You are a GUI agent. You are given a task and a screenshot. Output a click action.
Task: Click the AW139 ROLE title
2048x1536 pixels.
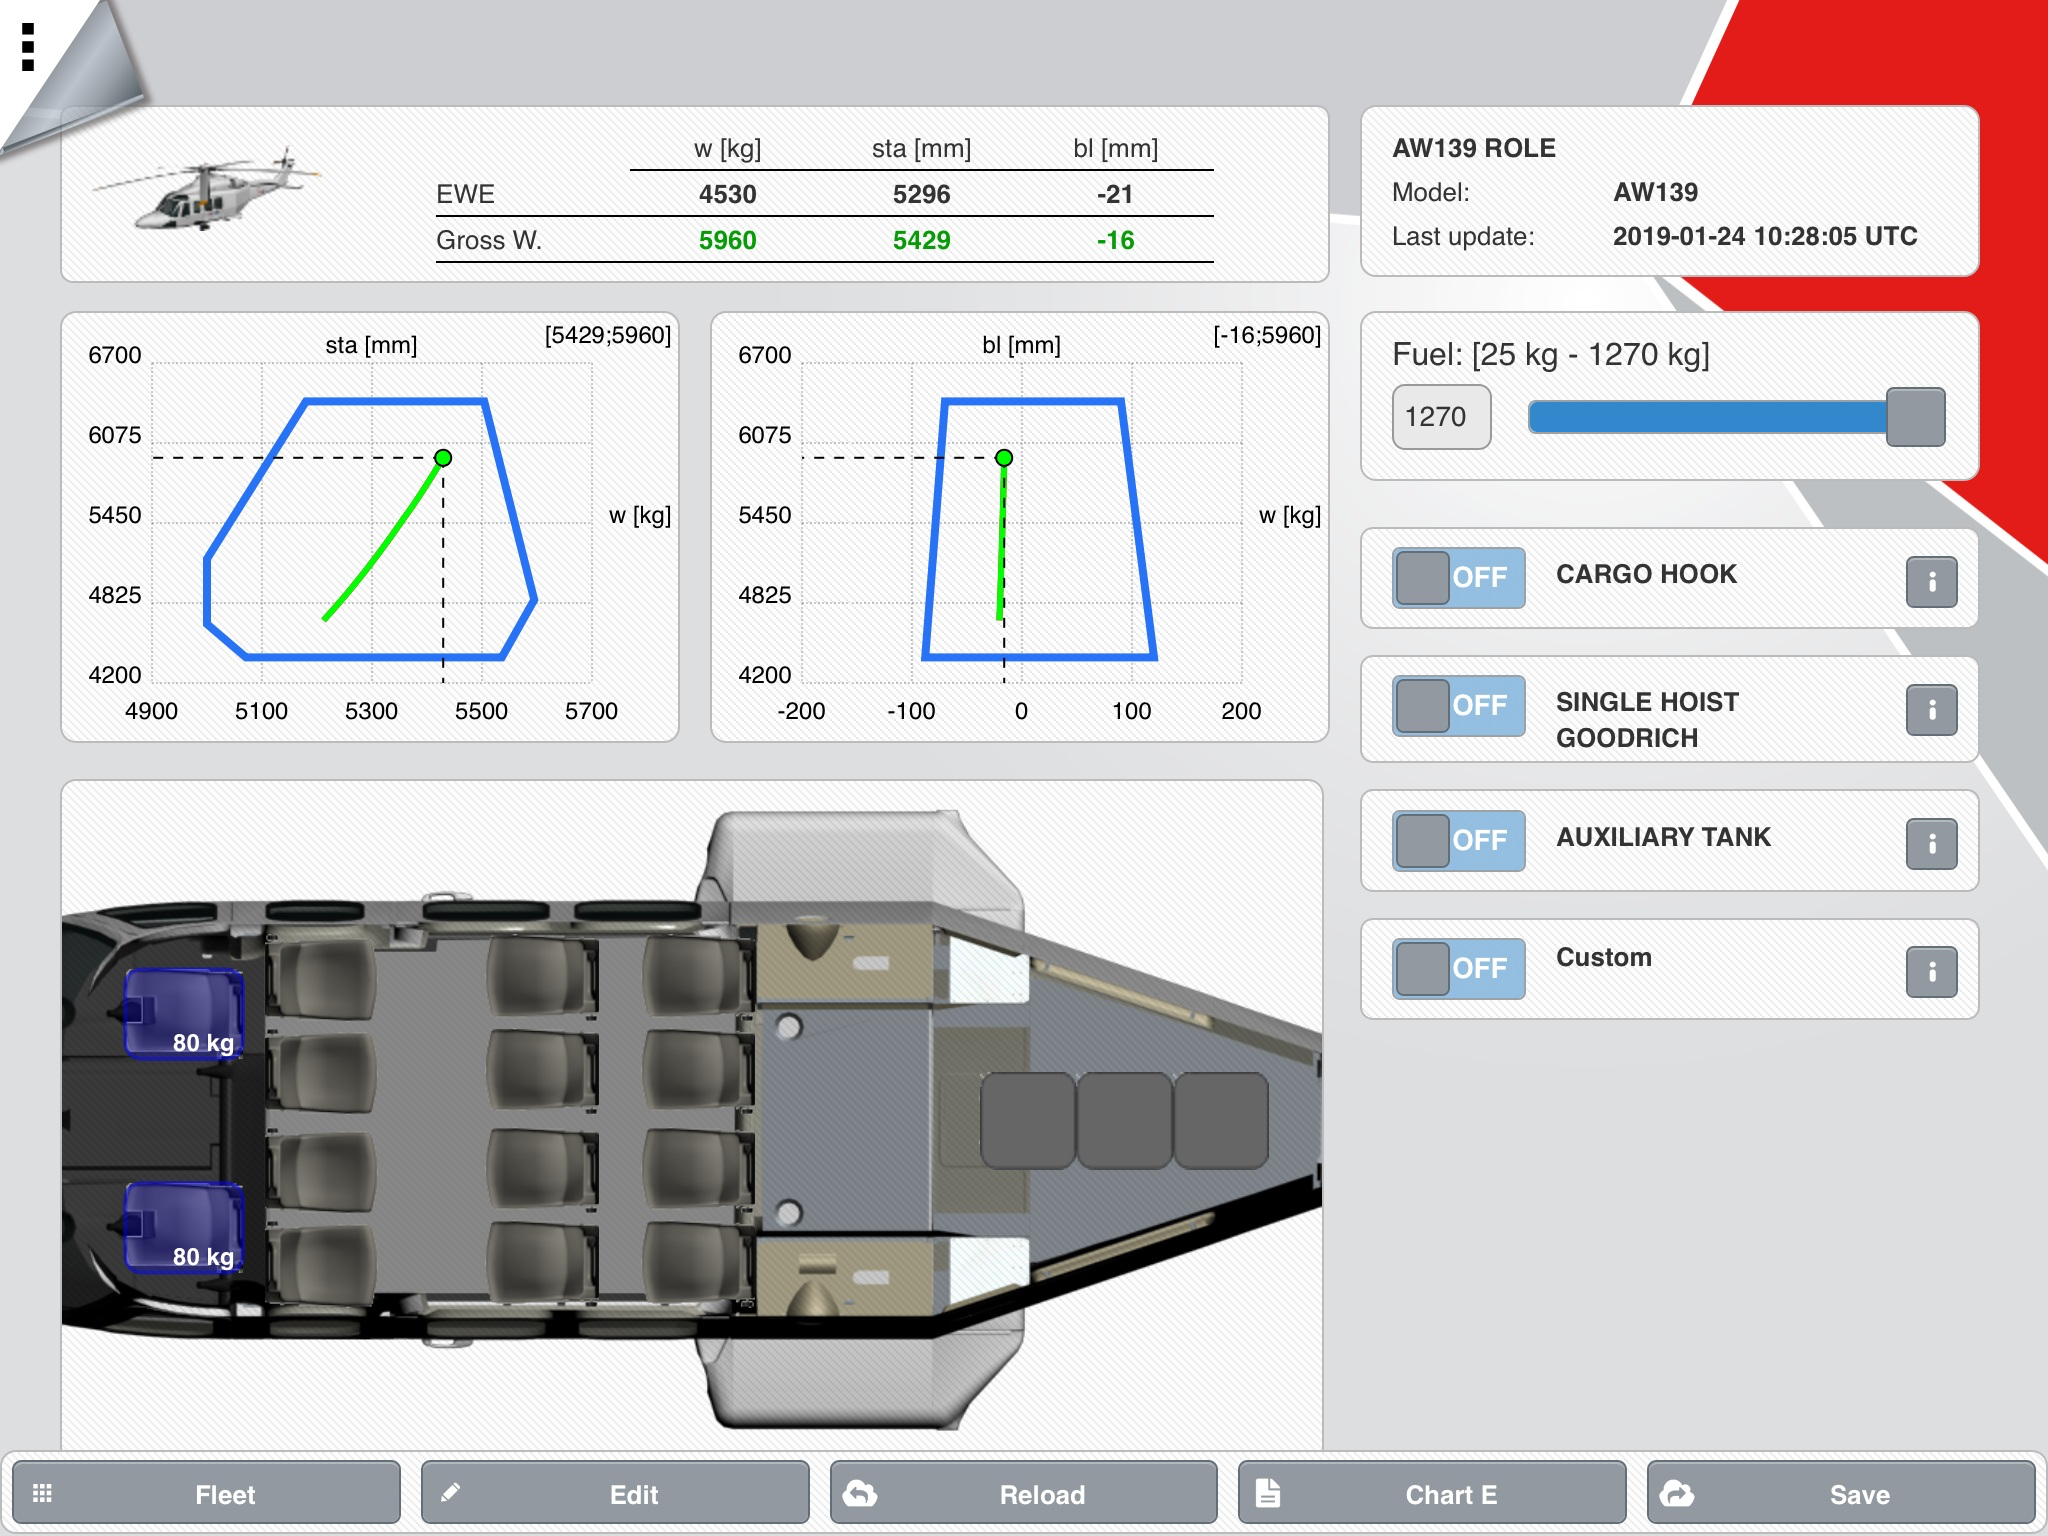pyautogui.click(x=1474, y=148)
